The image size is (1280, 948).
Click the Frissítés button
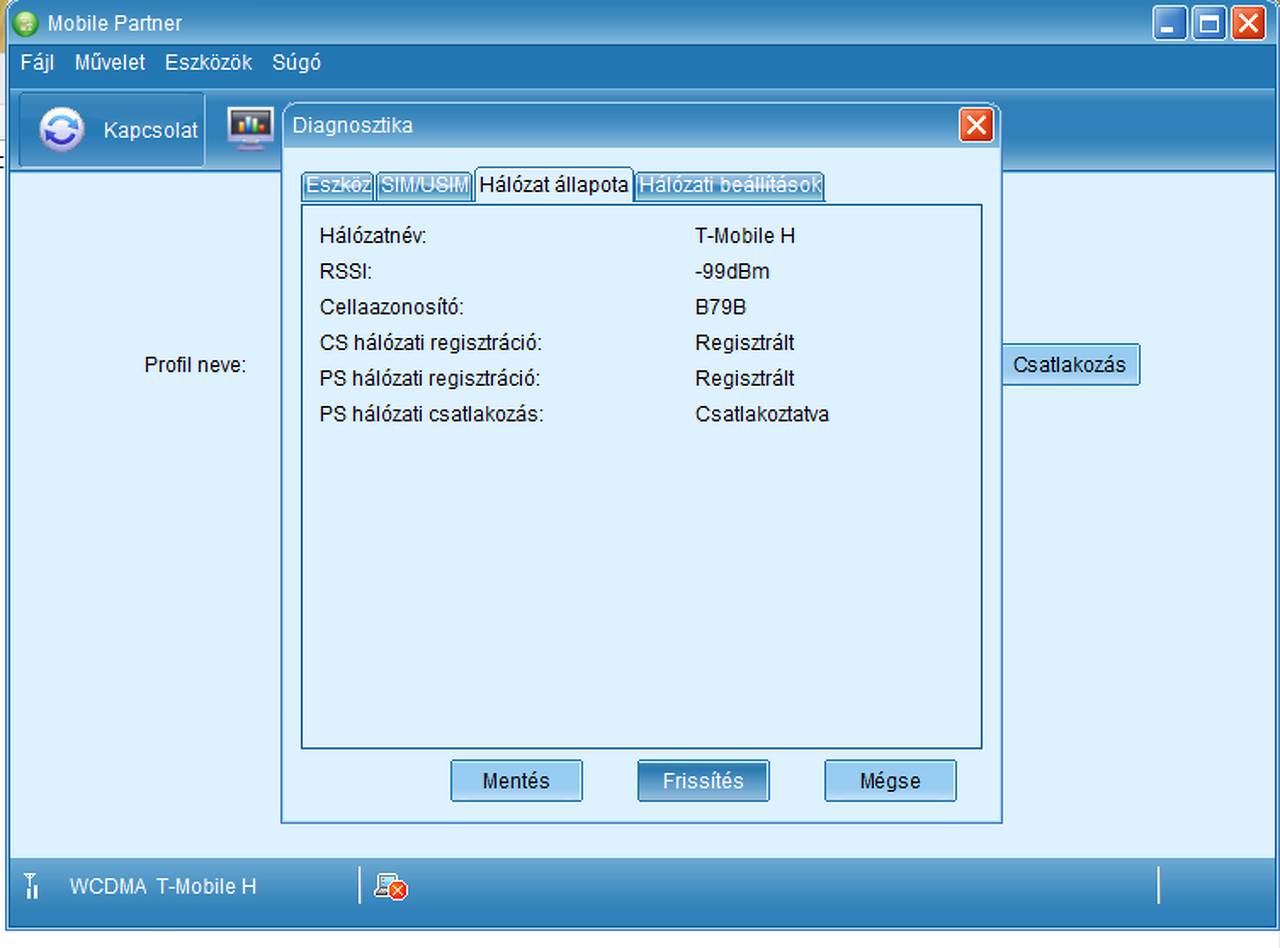click(x=703, y=781)
